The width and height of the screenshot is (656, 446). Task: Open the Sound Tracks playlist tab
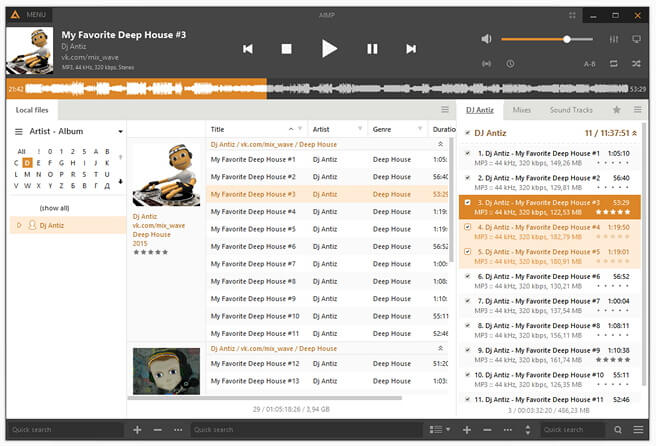pos(571,110)
